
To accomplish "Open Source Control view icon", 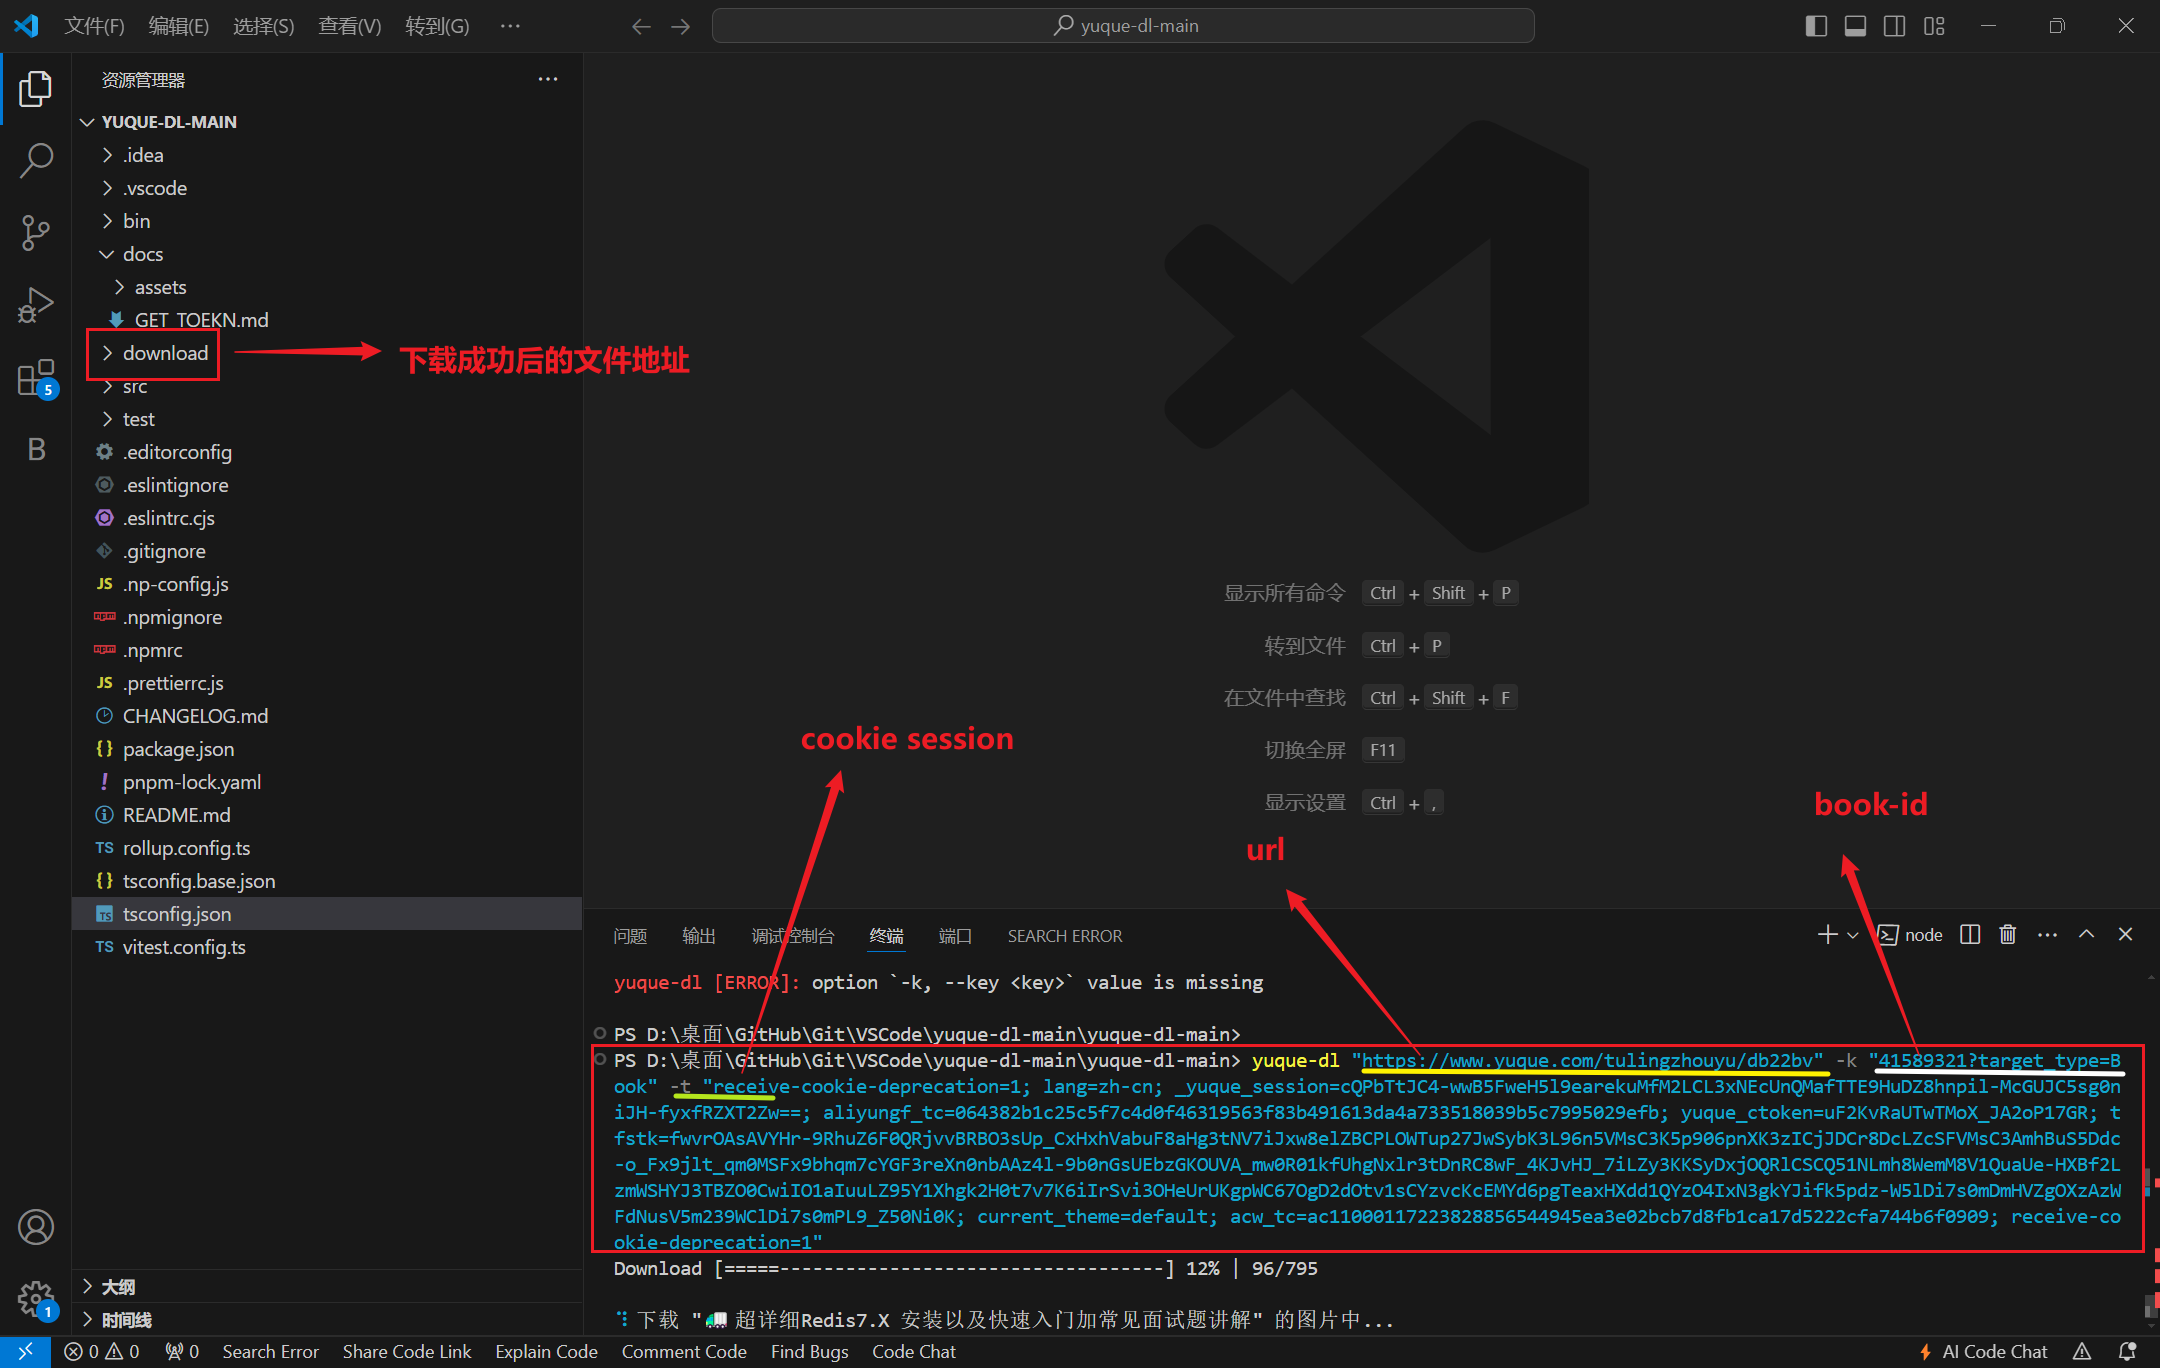I will click(36, 232).
